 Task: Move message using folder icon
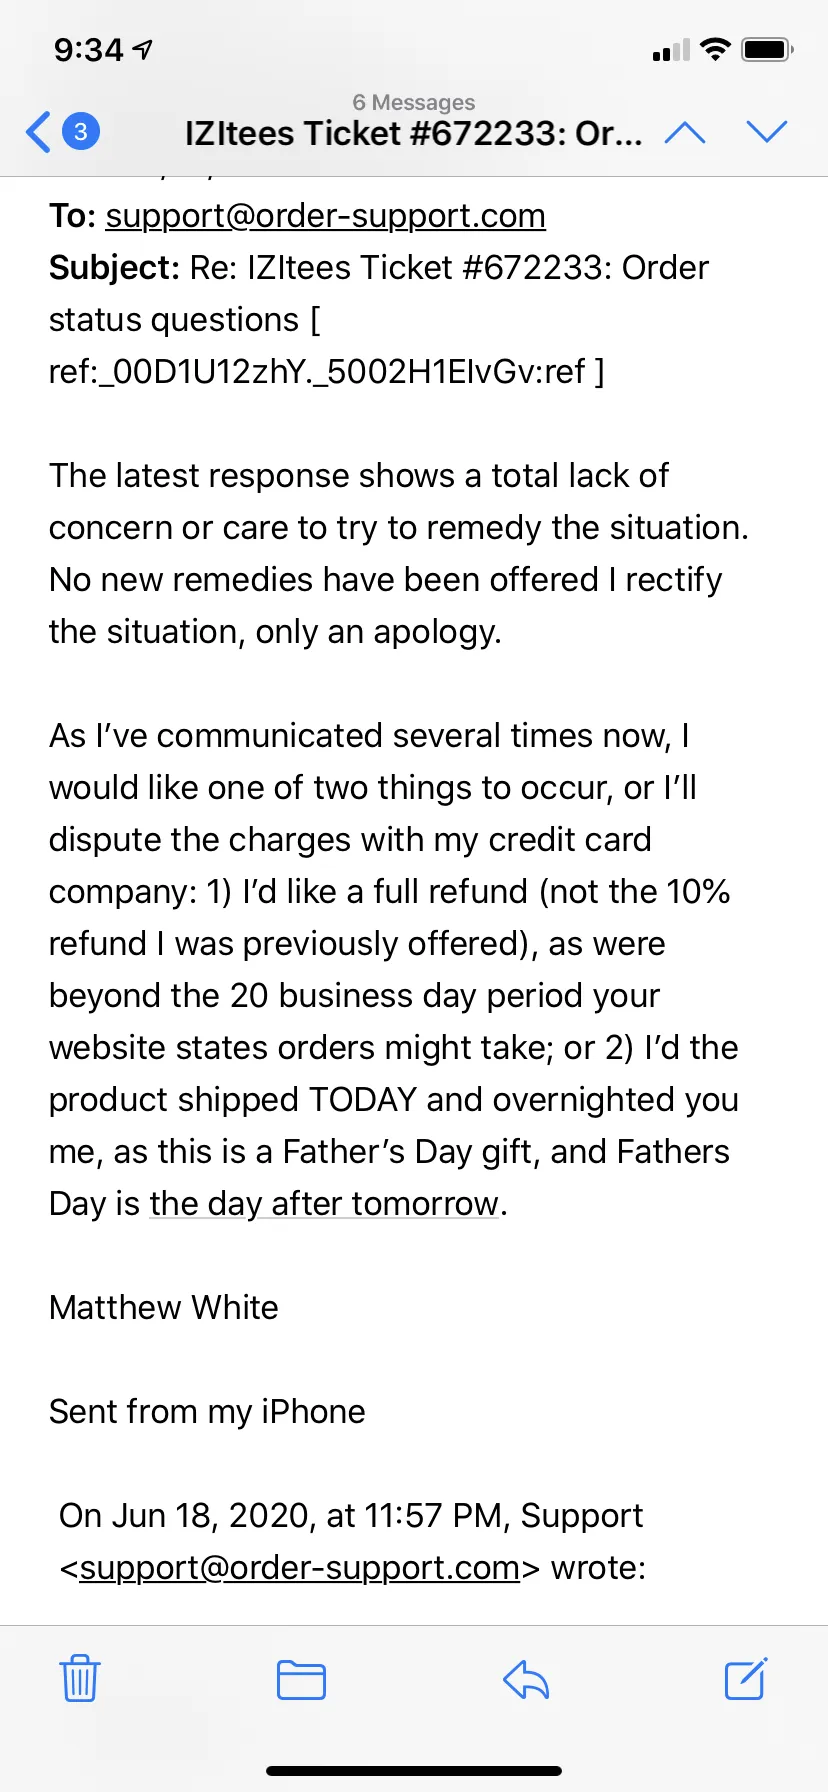click(301, 1680)
